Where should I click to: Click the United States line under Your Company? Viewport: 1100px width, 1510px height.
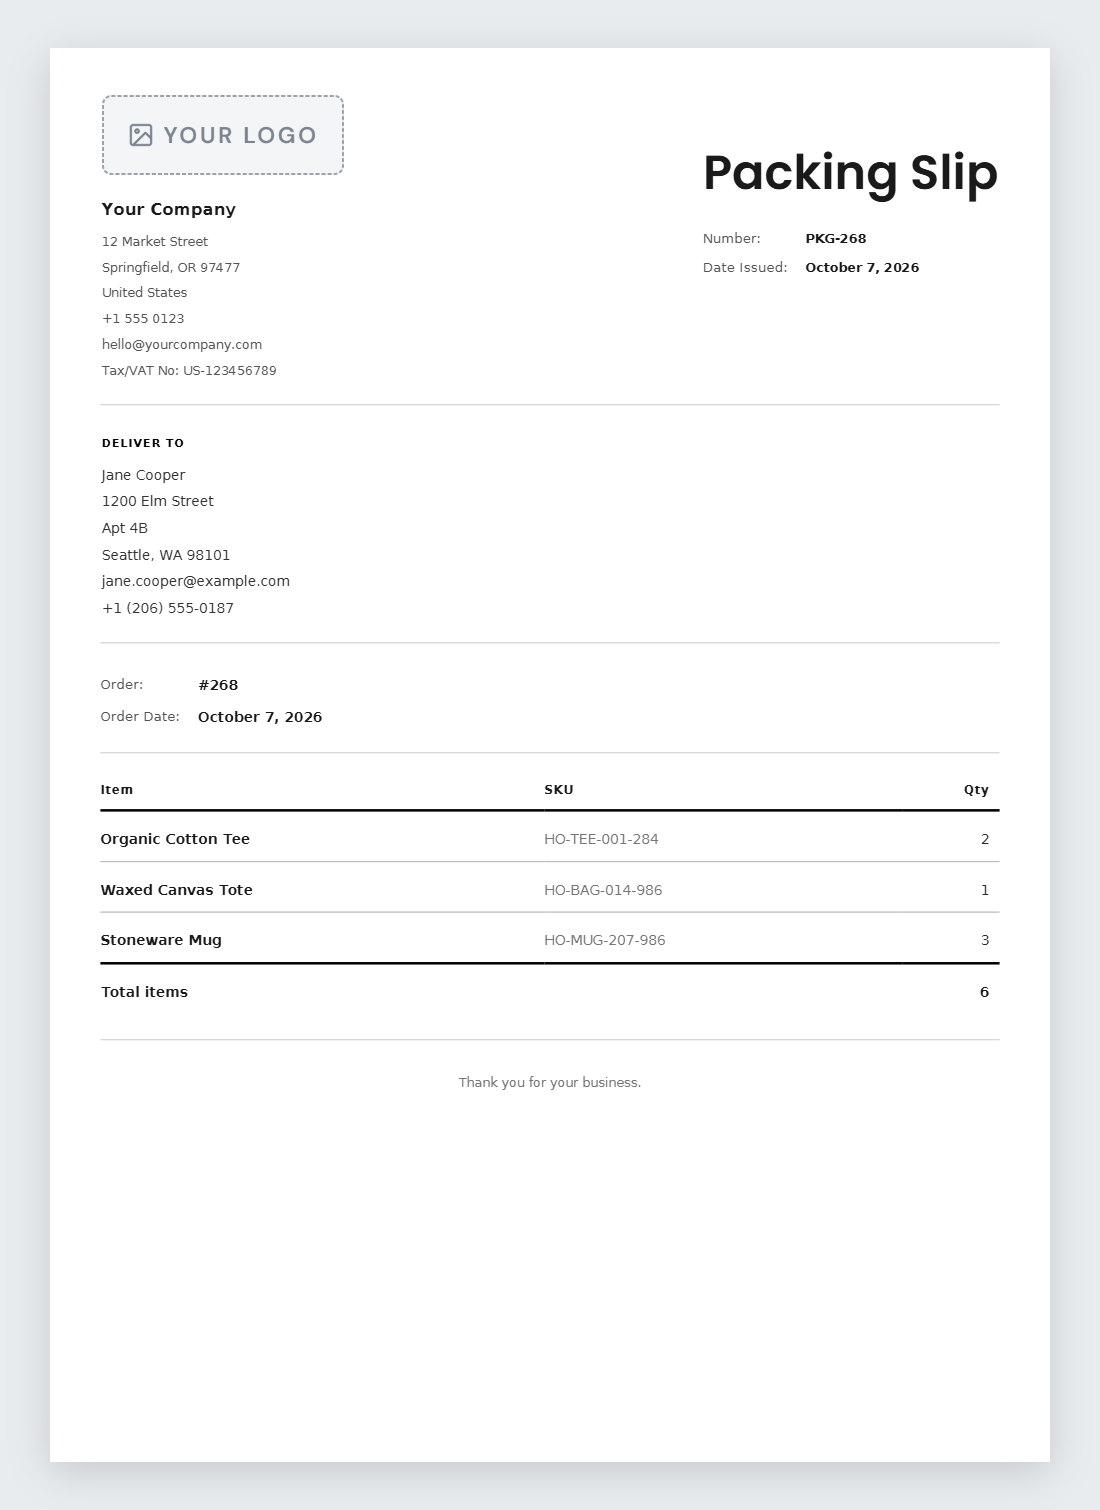click(144, 293)
